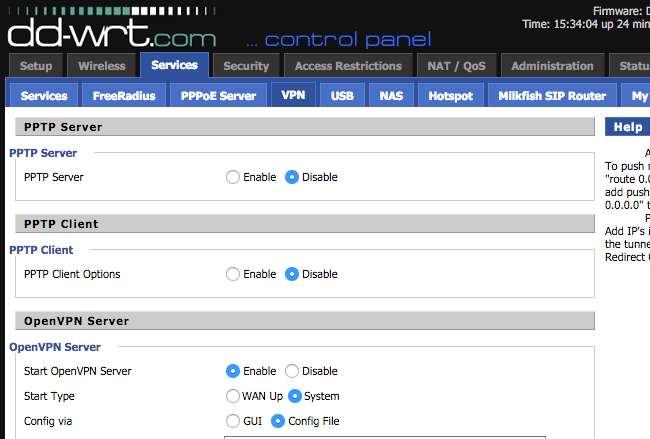Open Milkfish SIP Router sub-tab

point(552,95)
